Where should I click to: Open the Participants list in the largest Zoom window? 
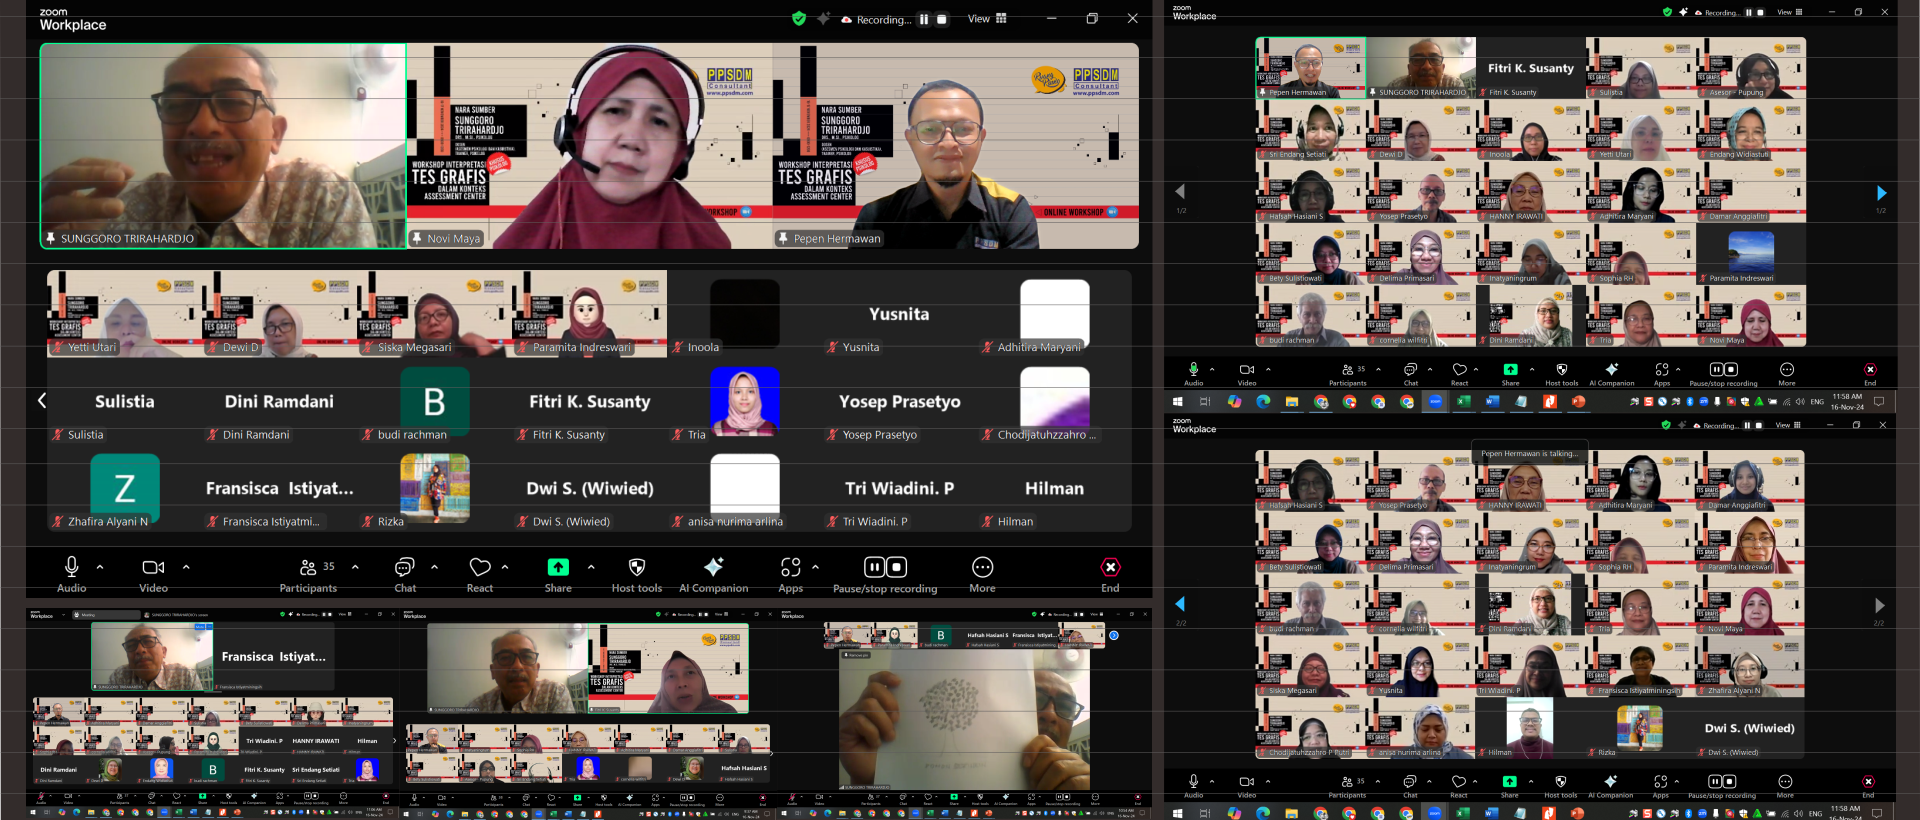coord(309,568)
